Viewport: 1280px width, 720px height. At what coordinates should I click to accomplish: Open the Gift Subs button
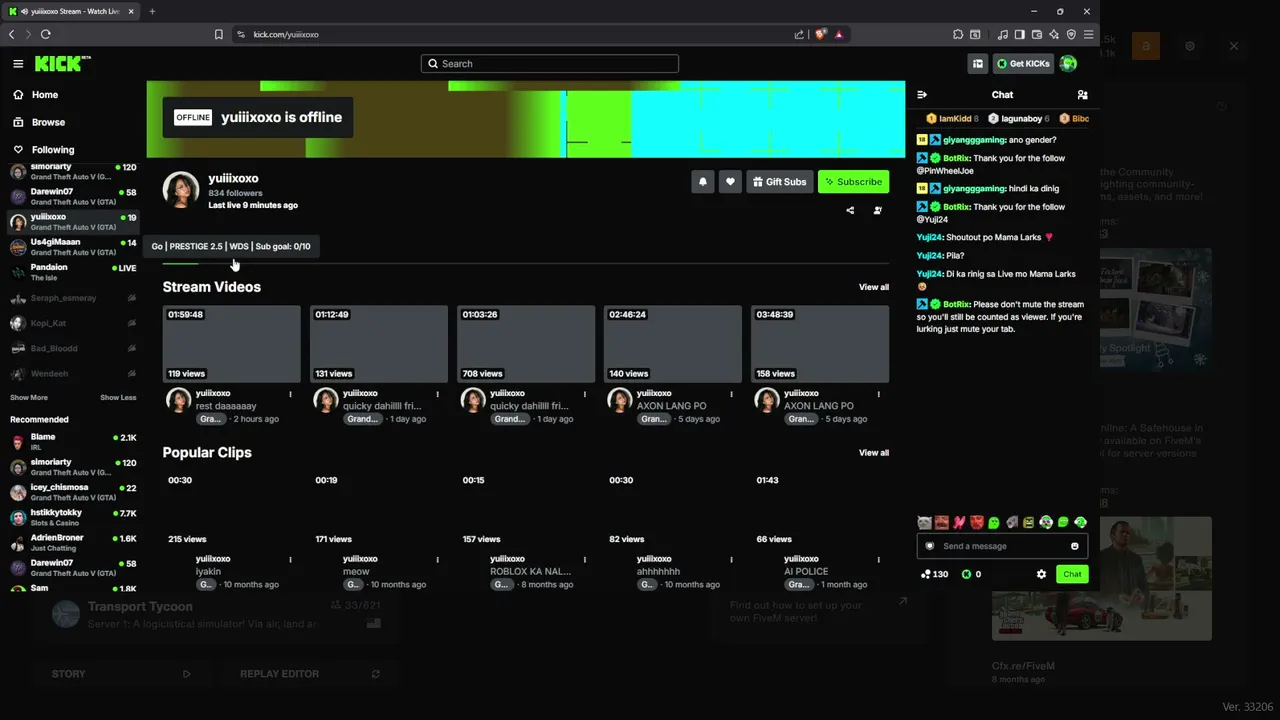pos(779,182)
